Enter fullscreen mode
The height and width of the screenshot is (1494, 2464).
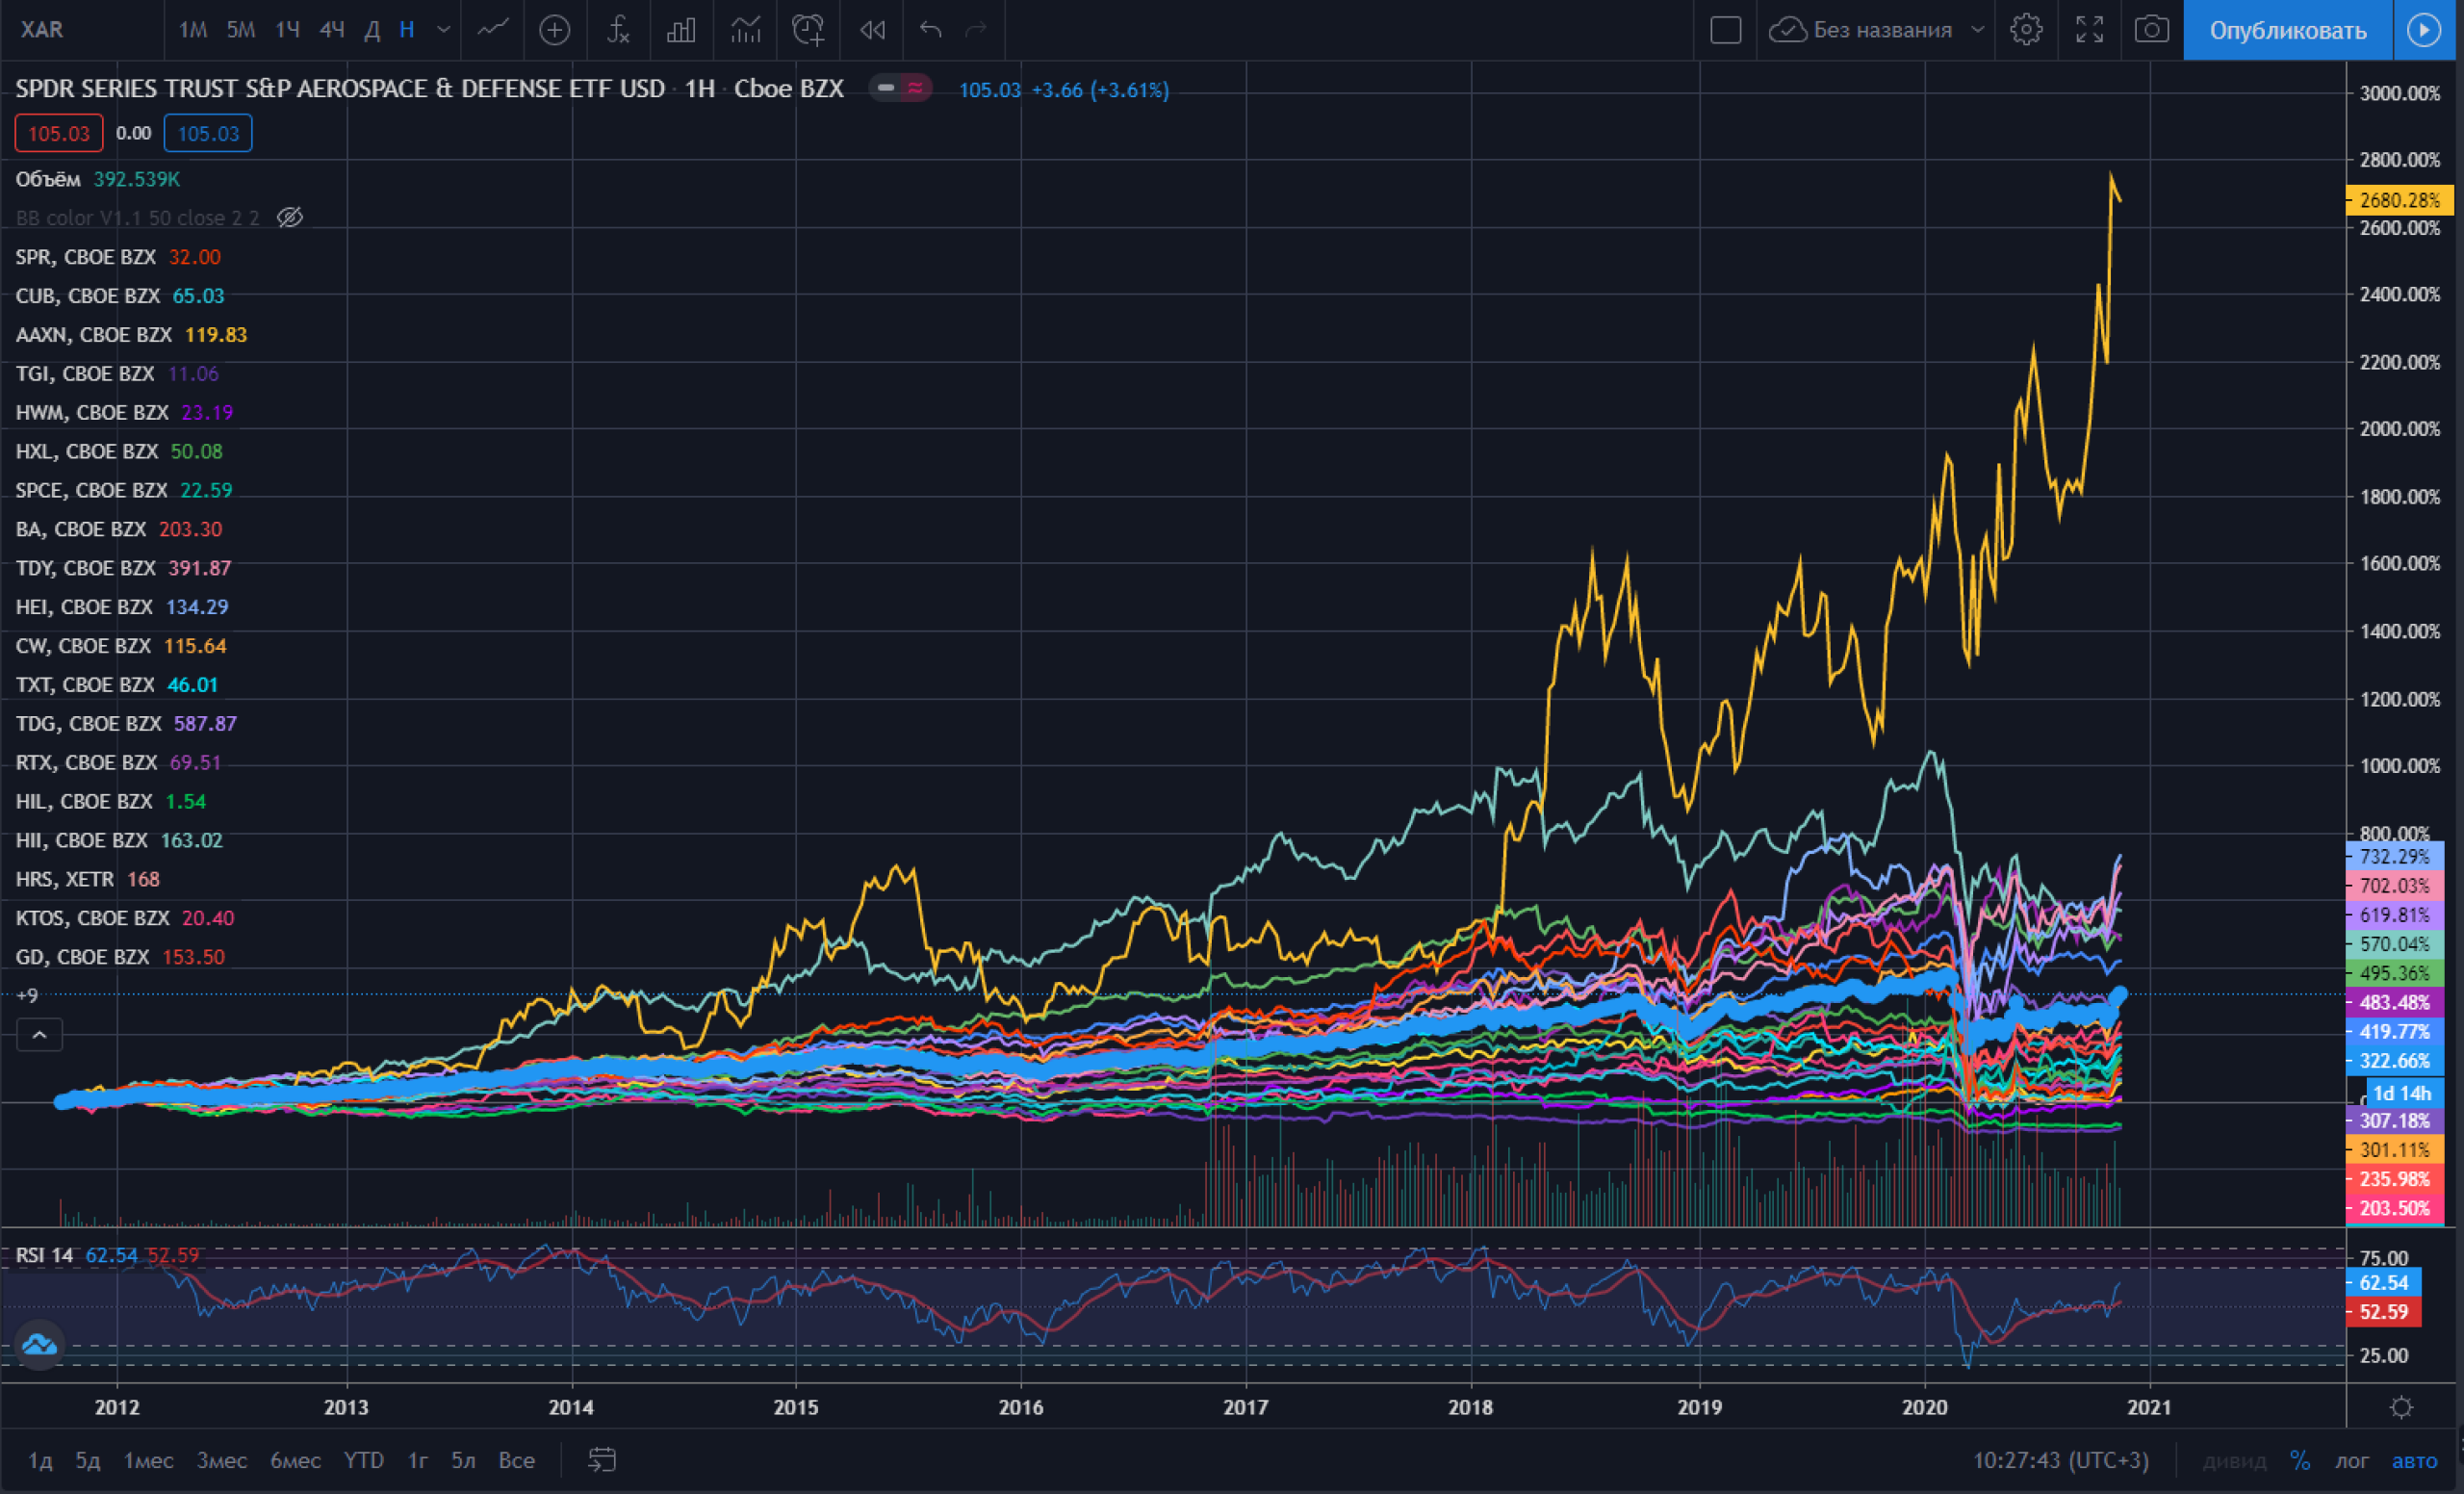tap(2089, 30)
